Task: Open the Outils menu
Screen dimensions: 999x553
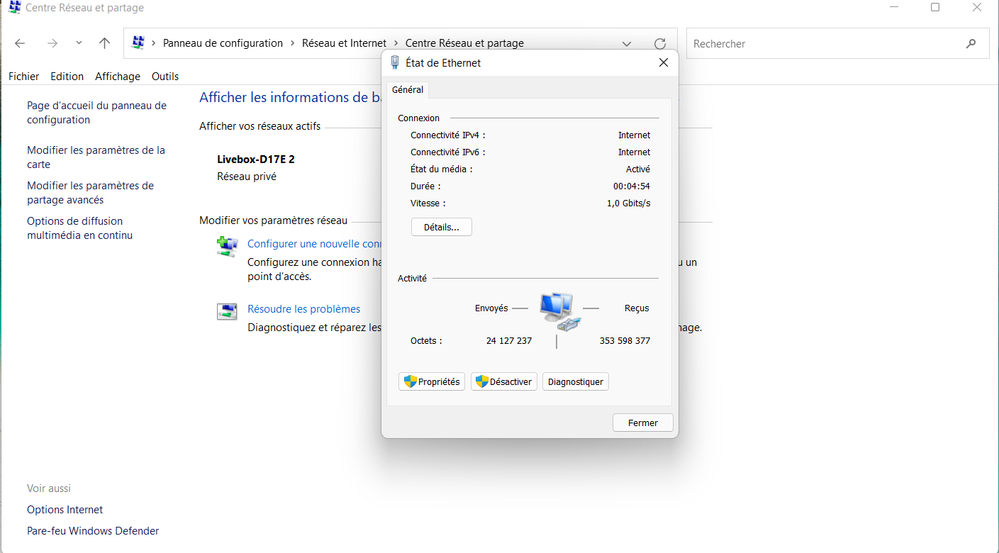Action: click(x=165, y=76)
